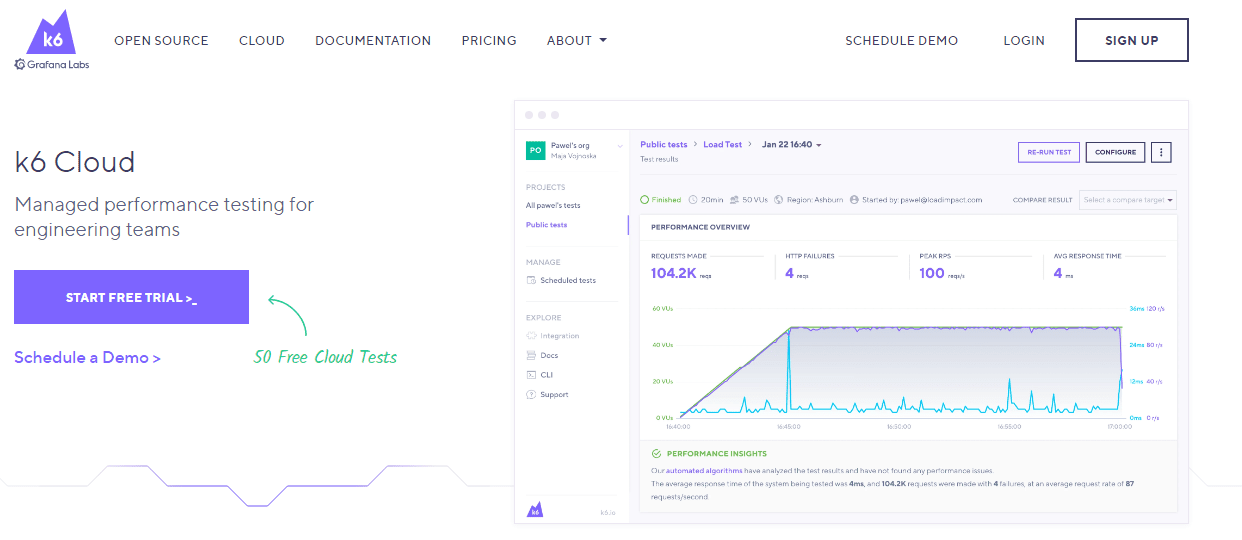Open the three-dot more options menu
Viewport: 1242px width, 540px height.
(1161, 152)
